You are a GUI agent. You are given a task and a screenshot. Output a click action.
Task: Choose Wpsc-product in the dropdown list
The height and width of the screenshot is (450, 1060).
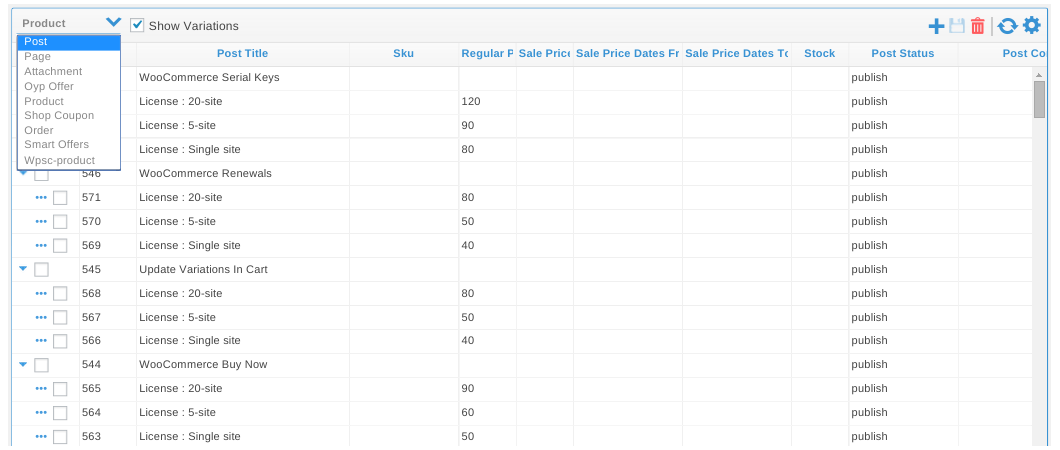point(69,160)
